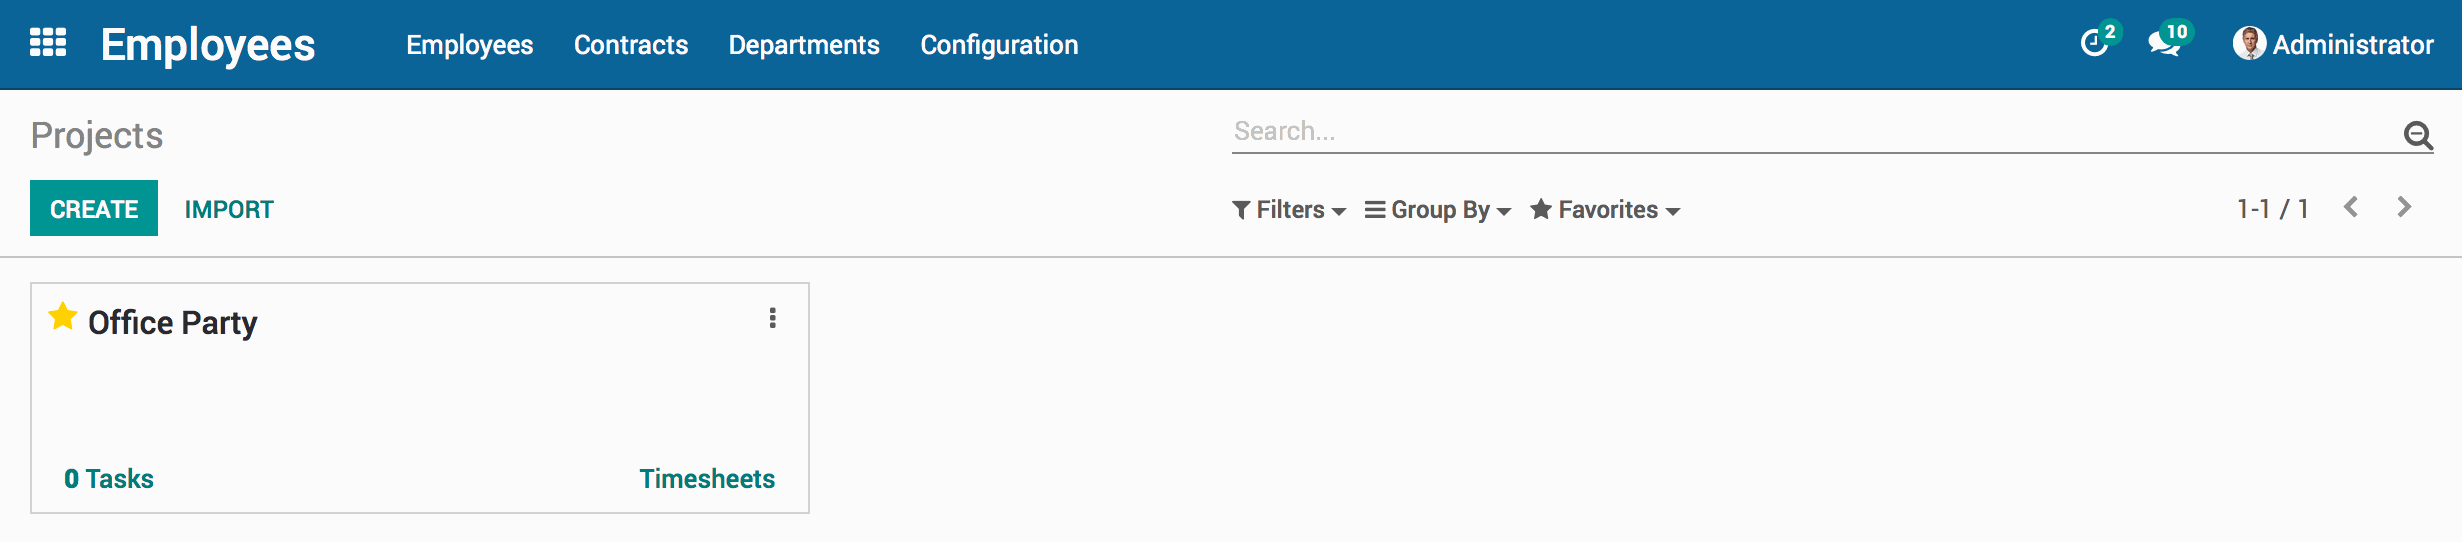
Task: Open the Configuration menu
Action: click(999, 45)
